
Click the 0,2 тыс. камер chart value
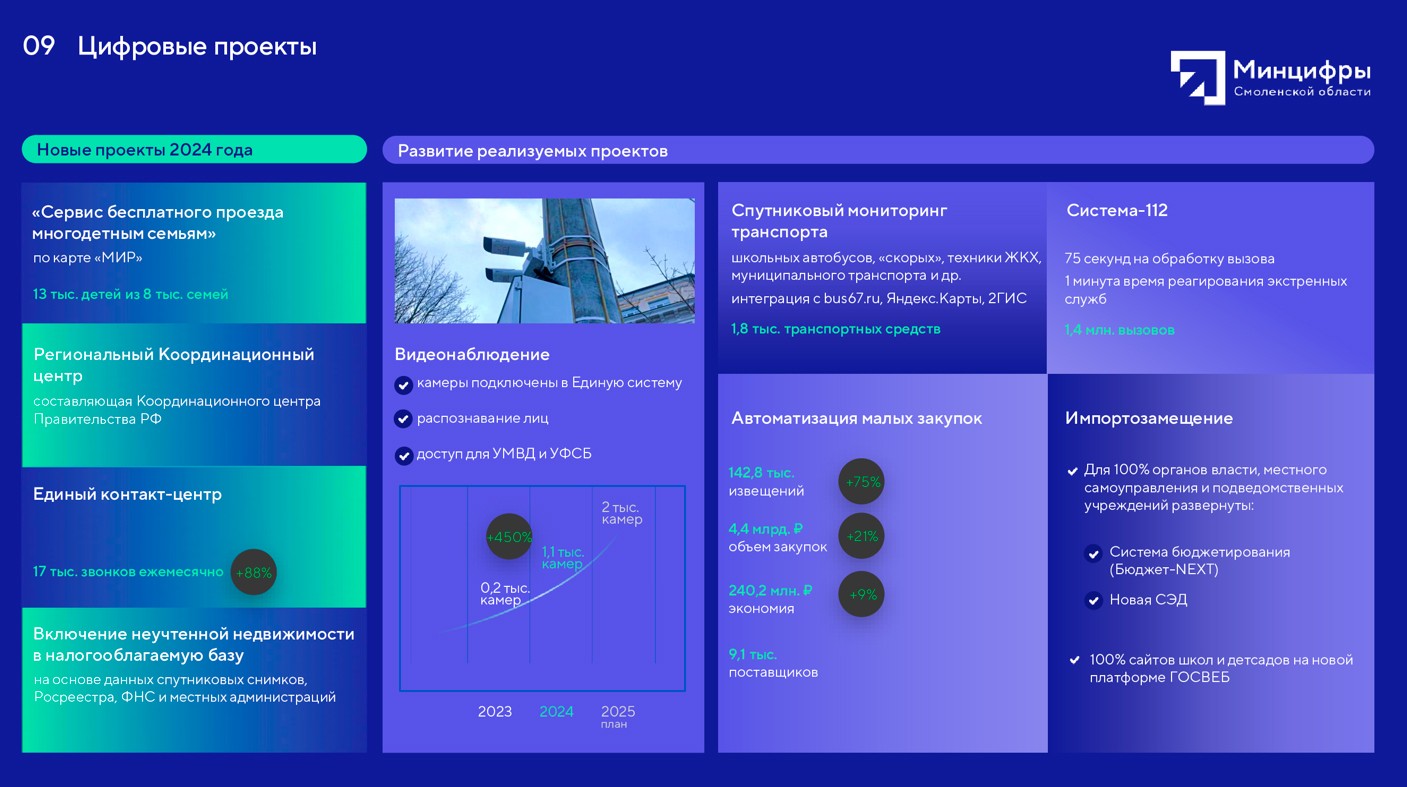click(505, 594)
